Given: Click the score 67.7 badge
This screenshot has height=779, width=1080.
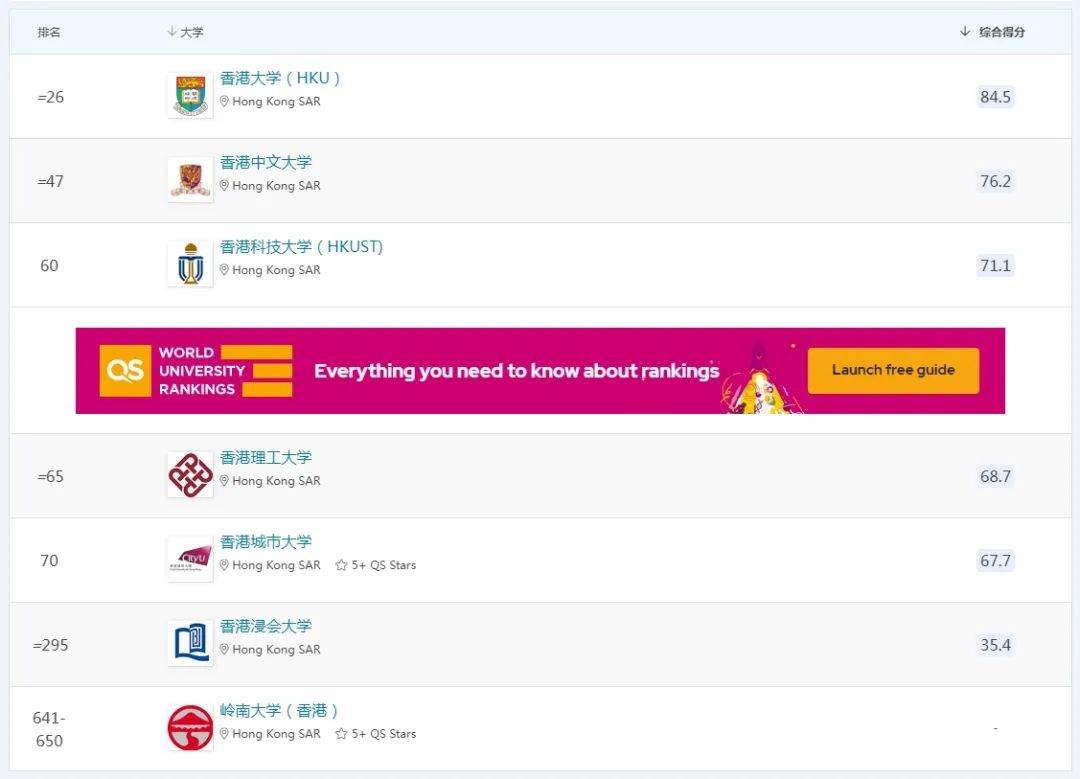Looking at the screenshot, I should click(995, 561).
